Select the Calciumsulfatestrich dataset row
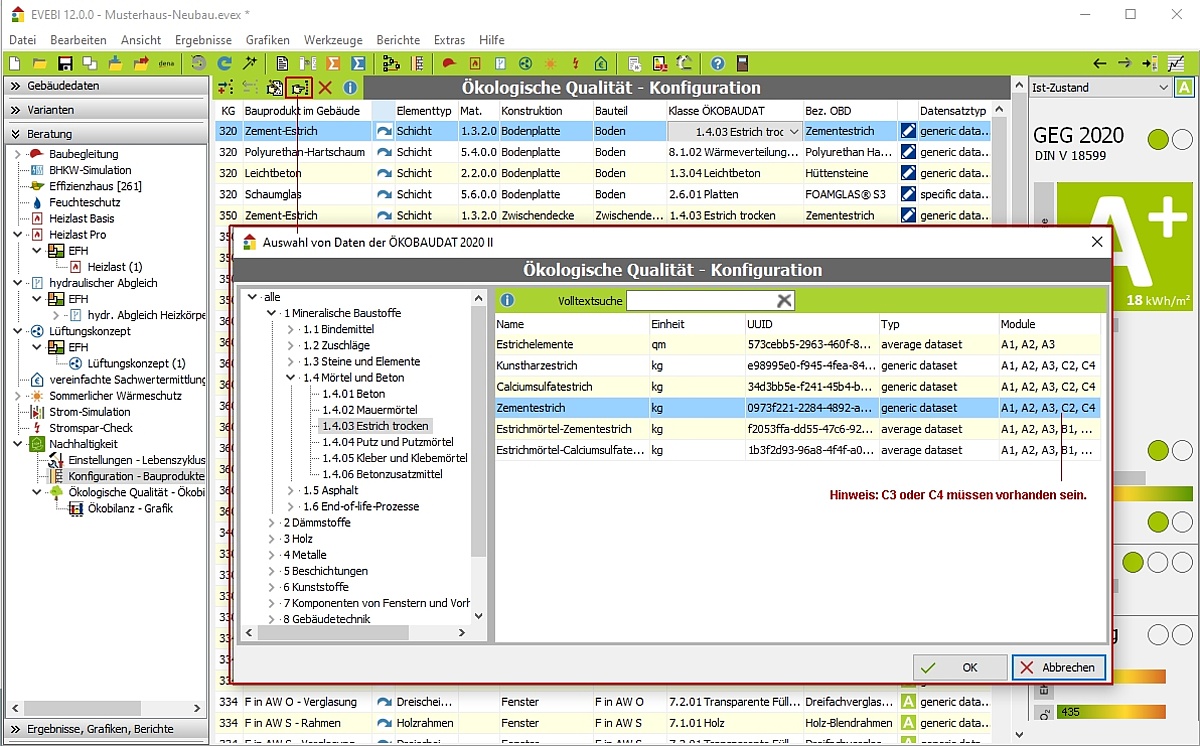Viewport: 1200px width, 746px height. [545, 386]
